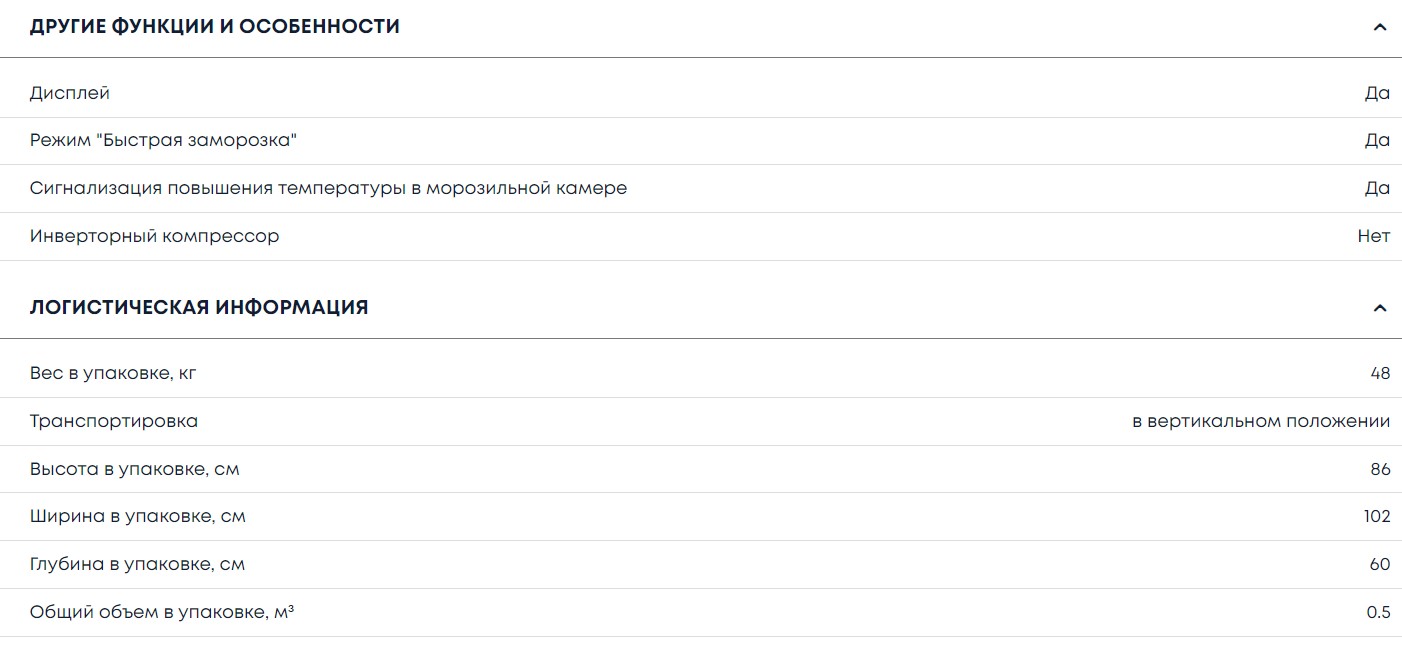Select the height value 86
This screenshot has width=1402, height=651.
[x=1380, y=469]
